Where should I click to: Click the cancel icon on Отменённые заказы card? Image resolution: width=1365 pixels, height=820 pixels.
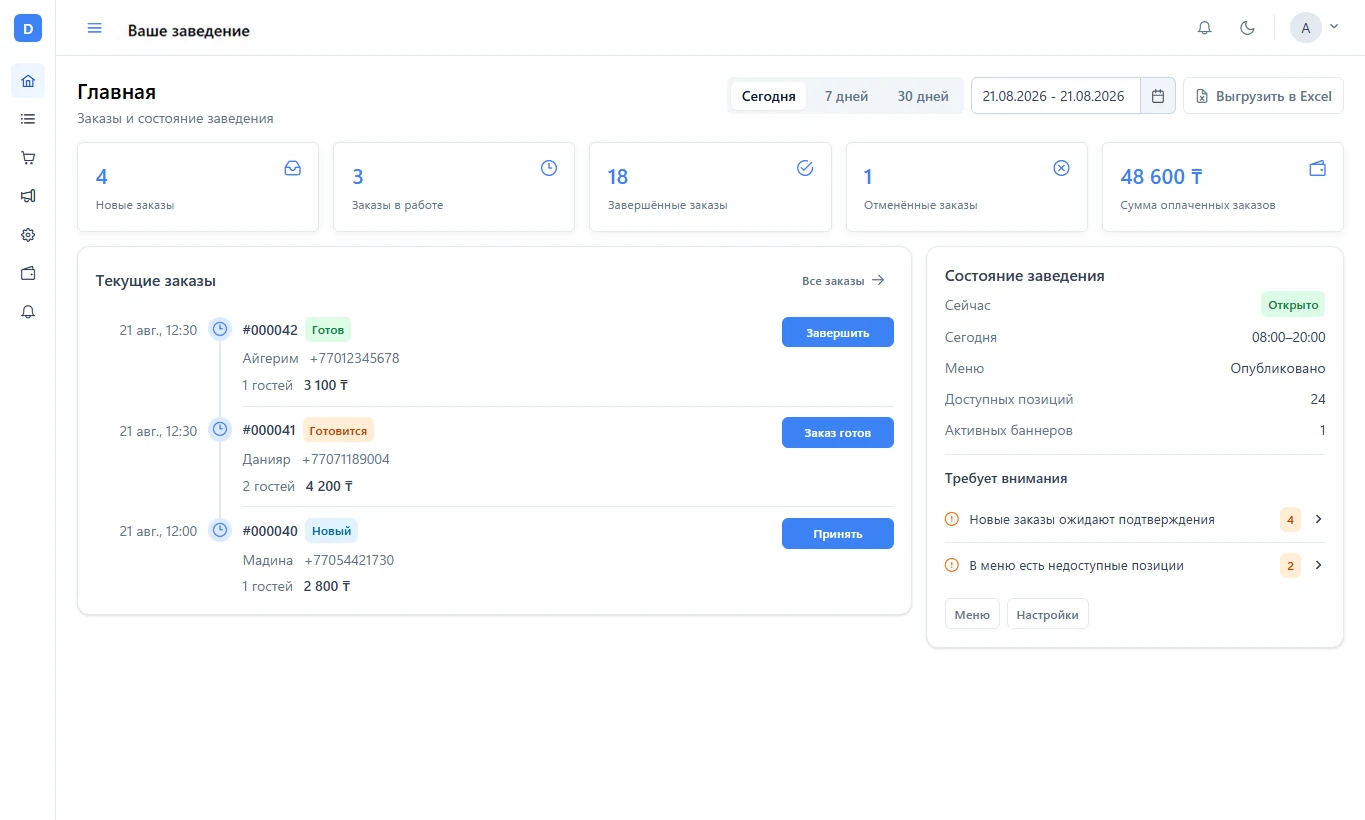[1061, 168]
